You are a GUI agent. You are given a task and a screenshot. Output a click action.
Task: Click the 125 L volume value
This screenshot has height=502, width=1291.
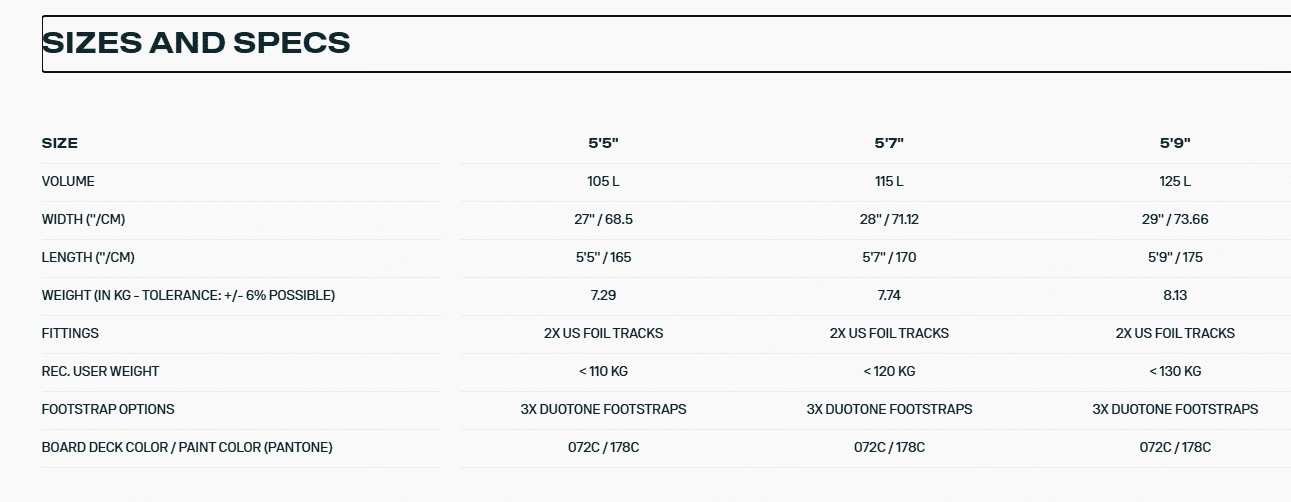pos(1175,182)
